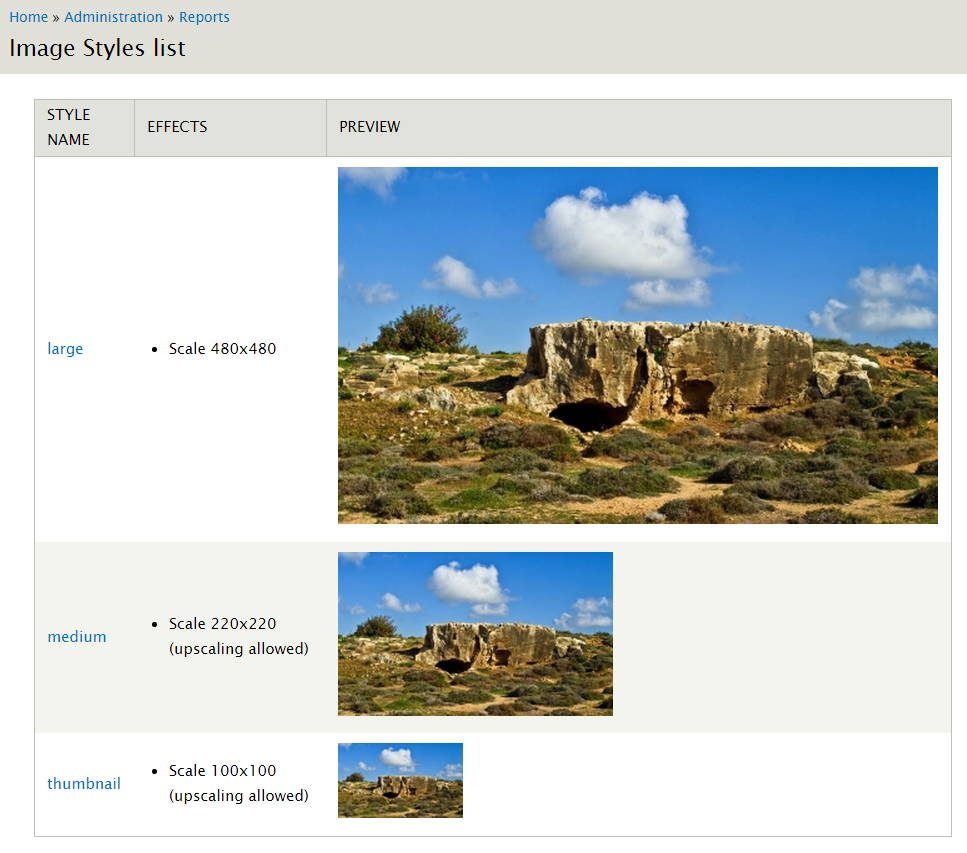Image resolution: width=967 pixels, height=853 pixels.
Task: Click the upscaling allowed text under medium
Action: point(239,648)
